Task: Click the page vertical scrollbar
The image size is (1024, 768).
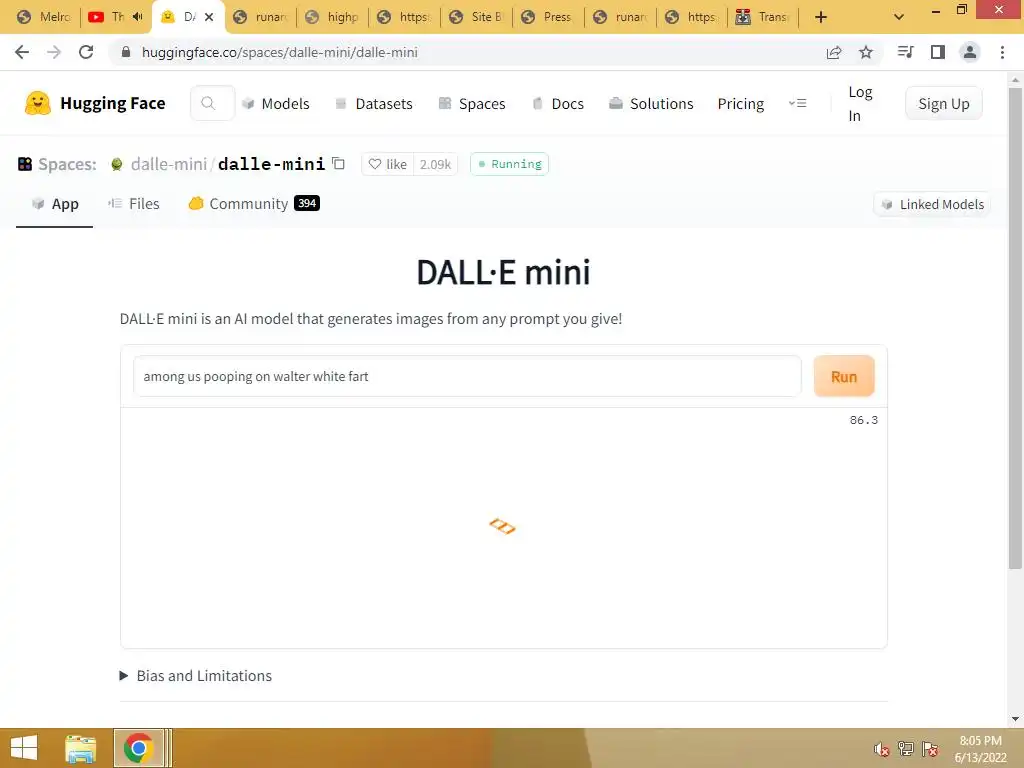Action: (1015, 327)
